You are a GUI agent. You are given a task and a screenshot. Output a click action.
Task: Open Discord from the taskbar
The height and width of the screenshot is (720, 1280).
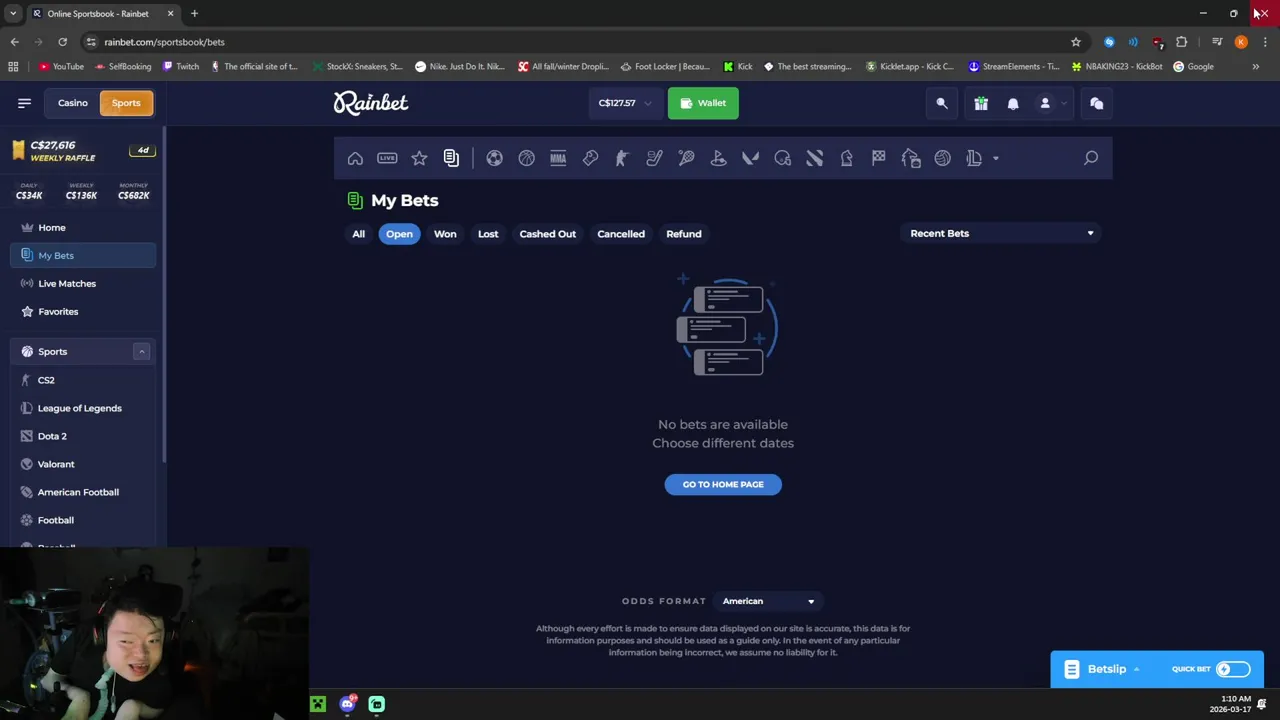pyautogui.click(x=347, y=704)
